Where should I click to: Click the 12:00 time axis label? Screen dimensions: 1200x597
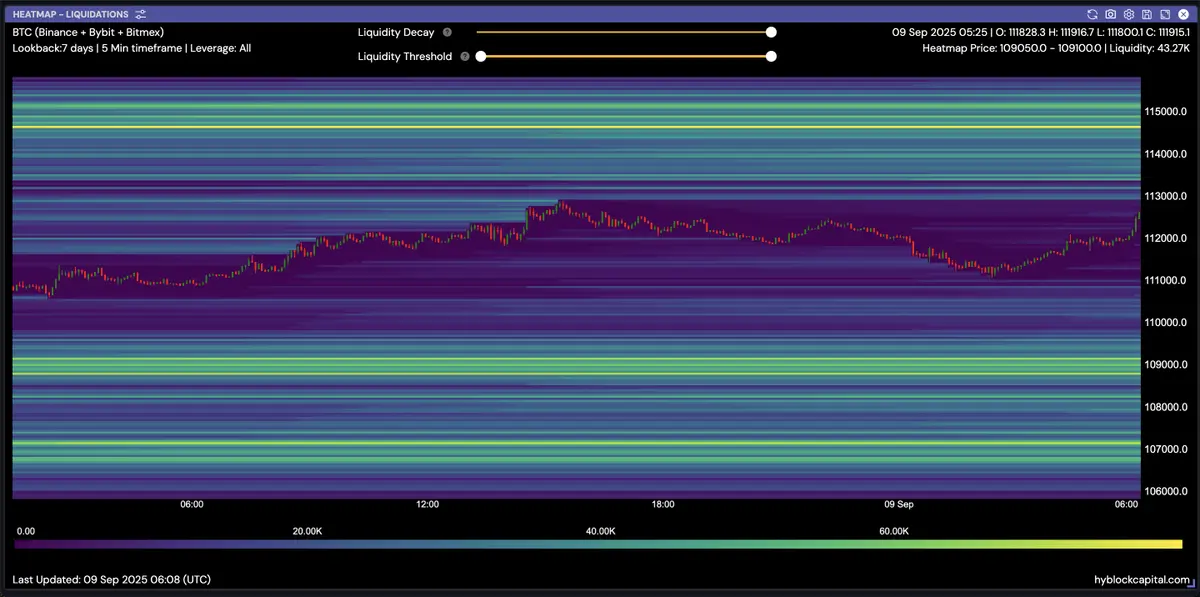427,505
